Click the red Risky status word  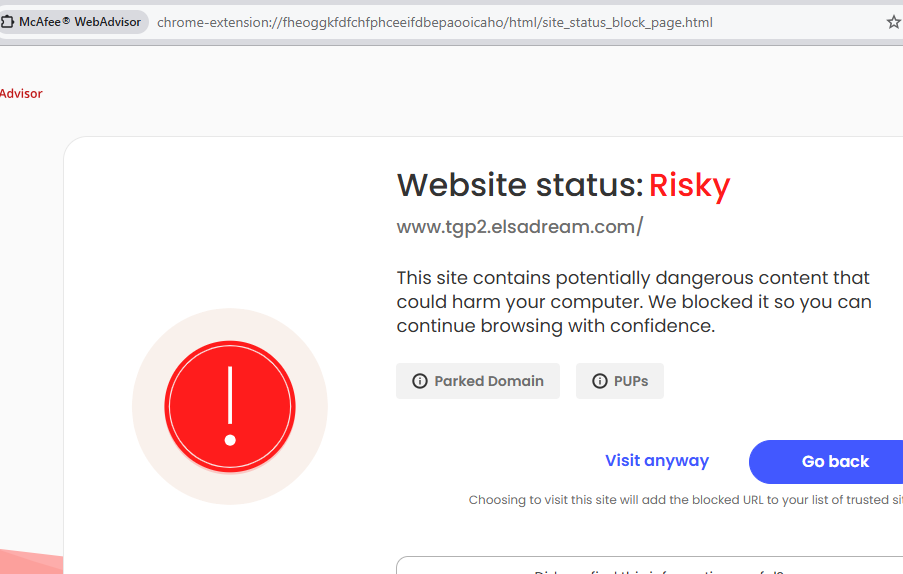tap(689, 185)
